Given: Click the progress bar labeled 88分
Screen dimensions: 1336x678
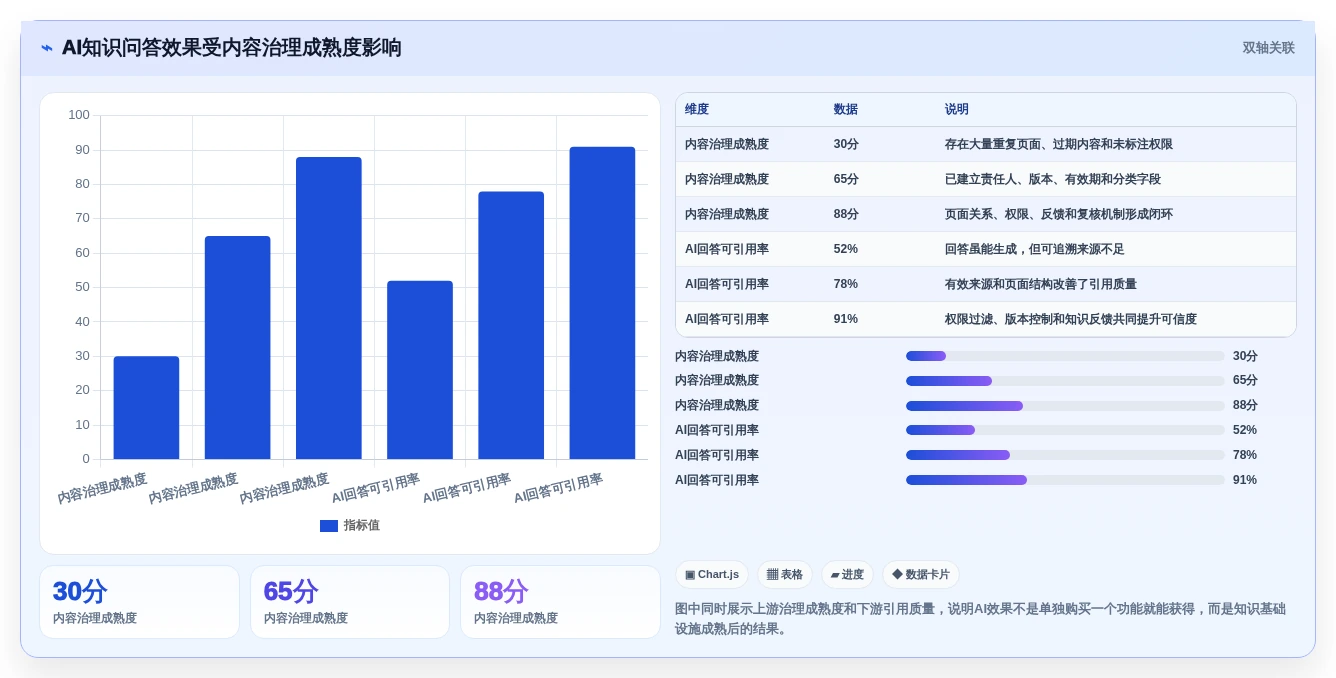Looking at the screenshot, I should 1065,406.
